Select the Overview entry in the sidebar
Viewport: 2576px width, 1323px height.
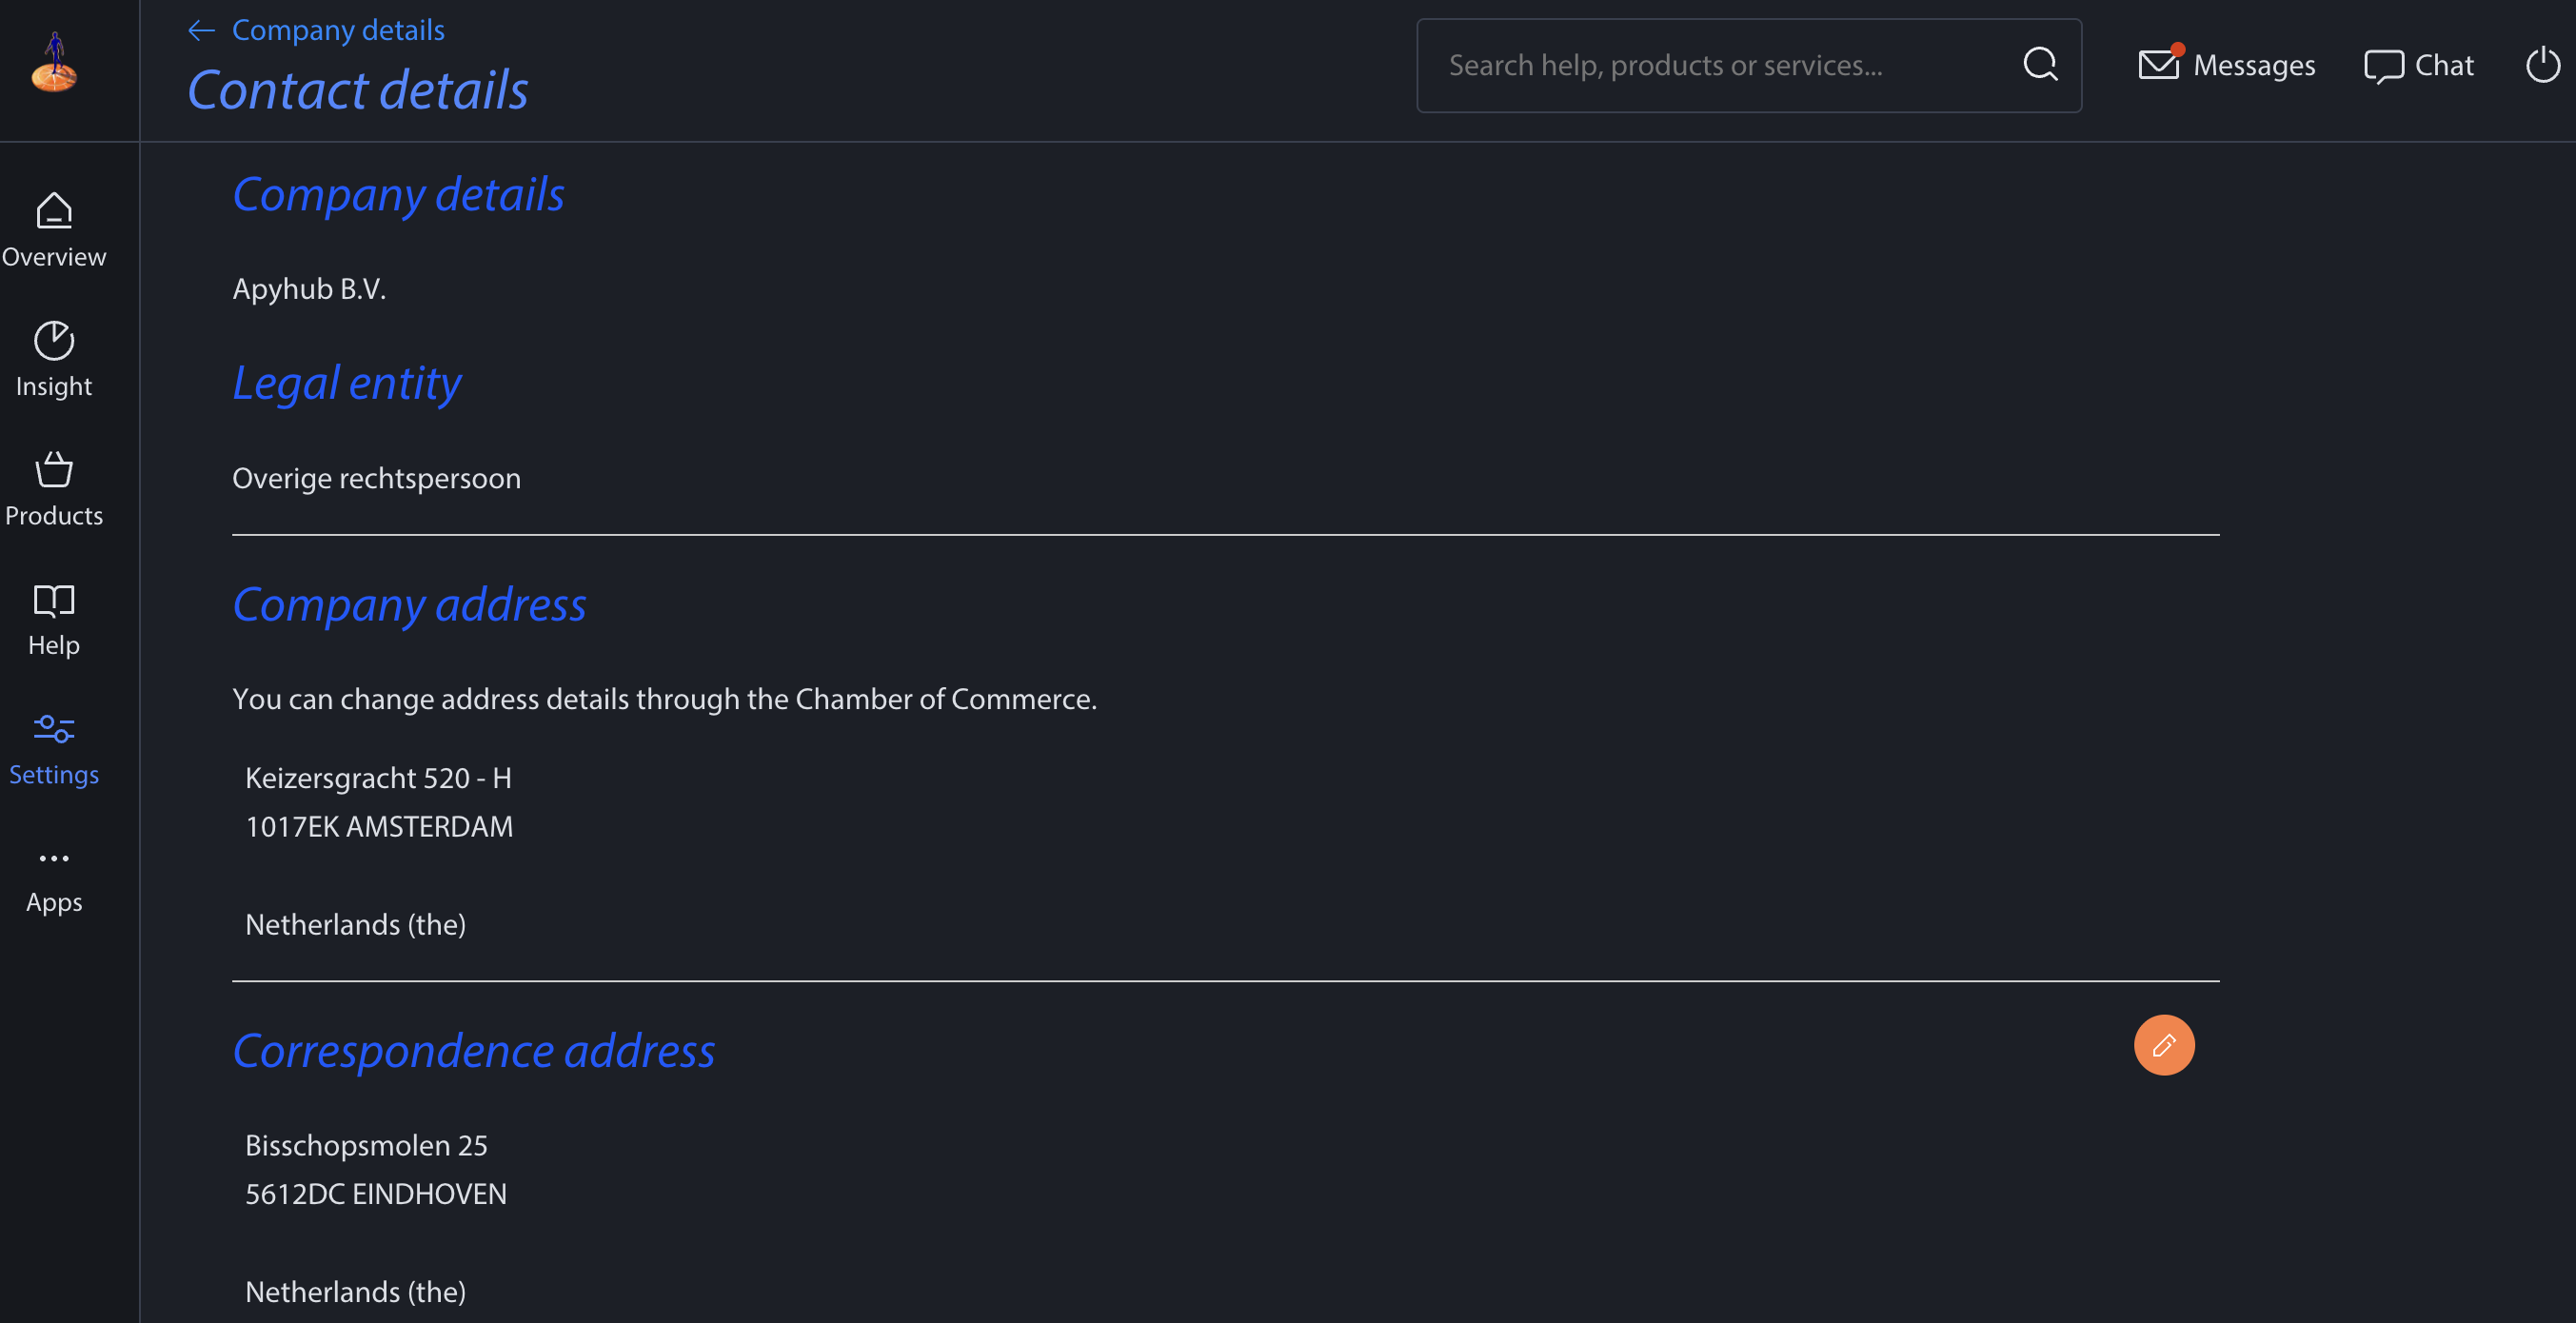(x=53, y=256)
